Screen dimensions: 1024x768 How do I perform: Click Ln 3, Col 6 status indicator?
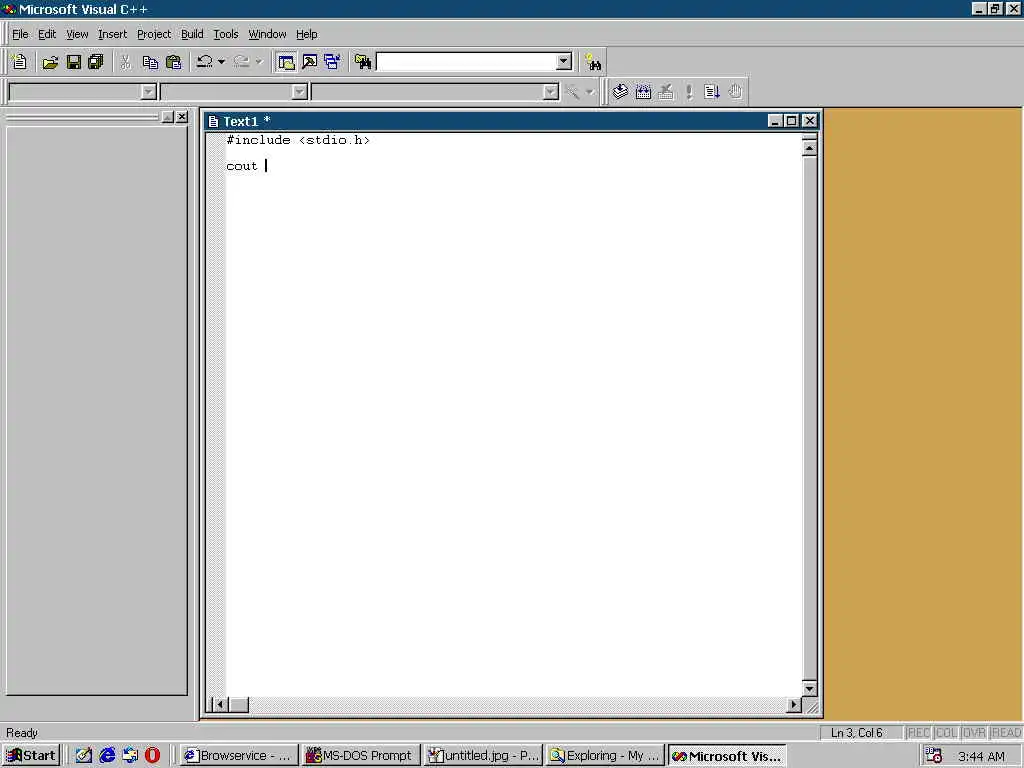pos(857,733)
